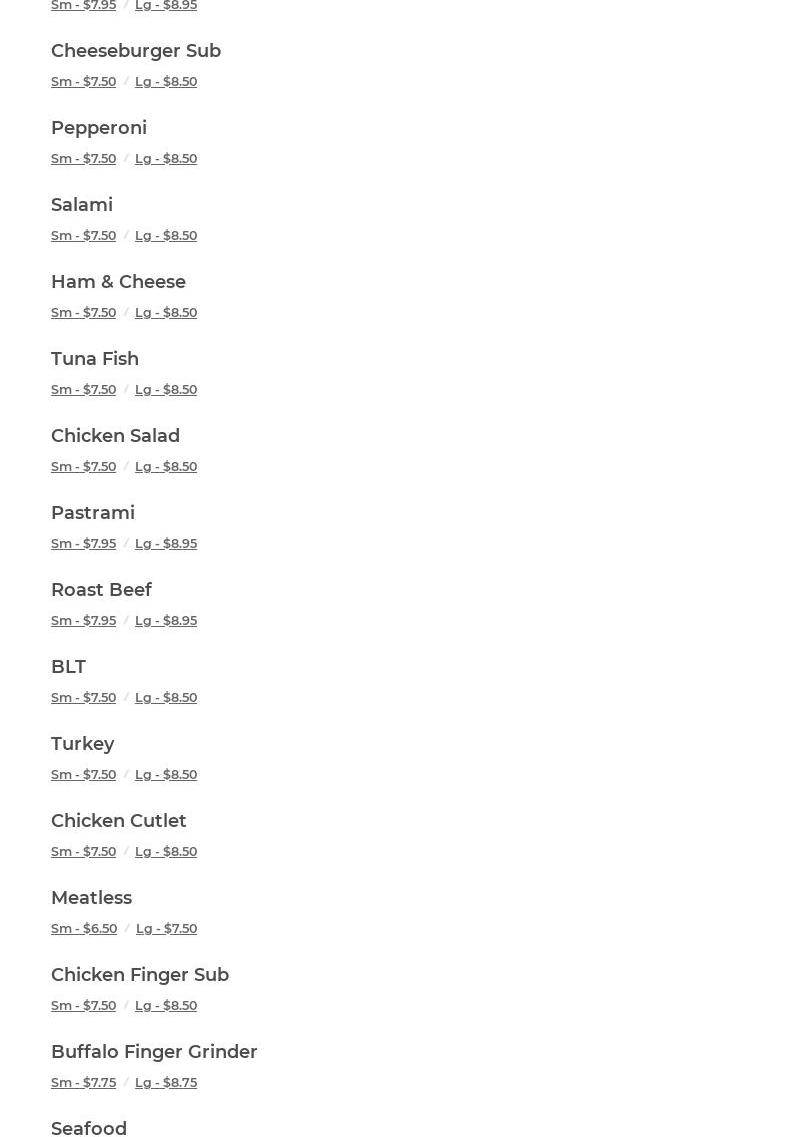The image size is (785, 1137).
Task: Pick the small Pepperoni sub price
Action: [x=84, y=159]
